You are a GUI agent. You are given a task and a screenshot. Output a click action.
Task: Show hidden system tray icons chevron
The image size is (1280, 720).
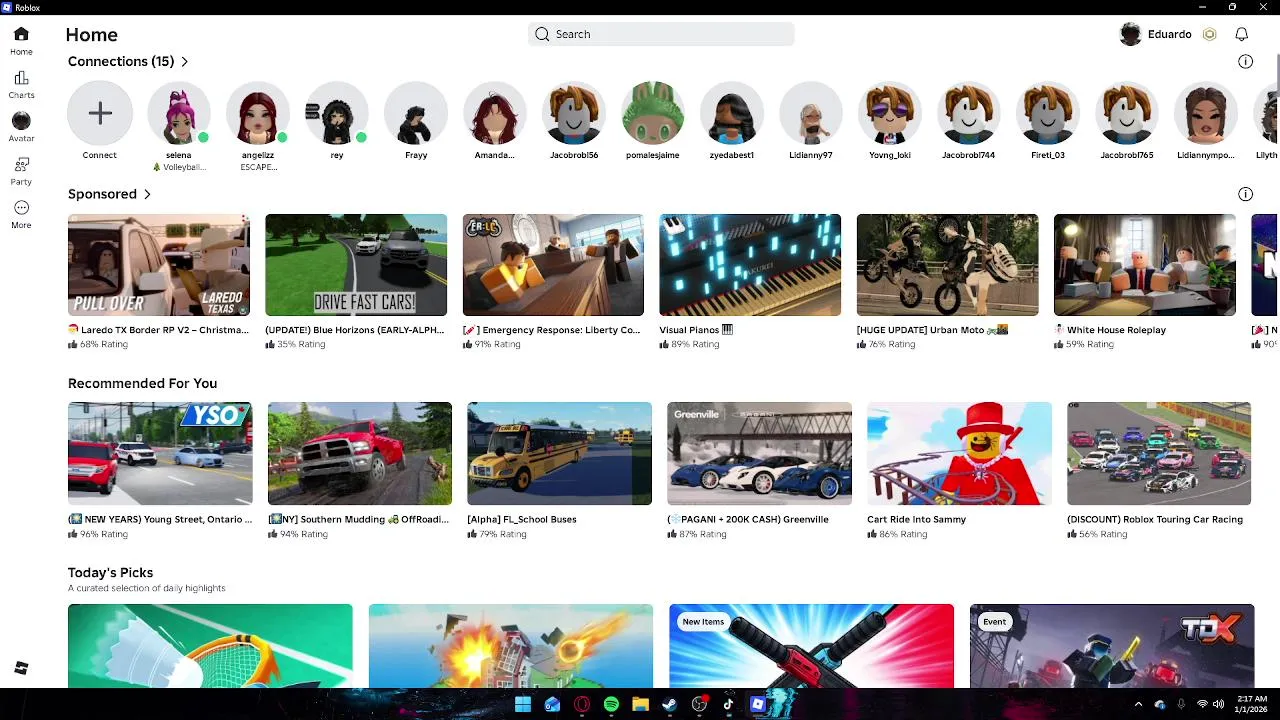(x=1138, y=705)
